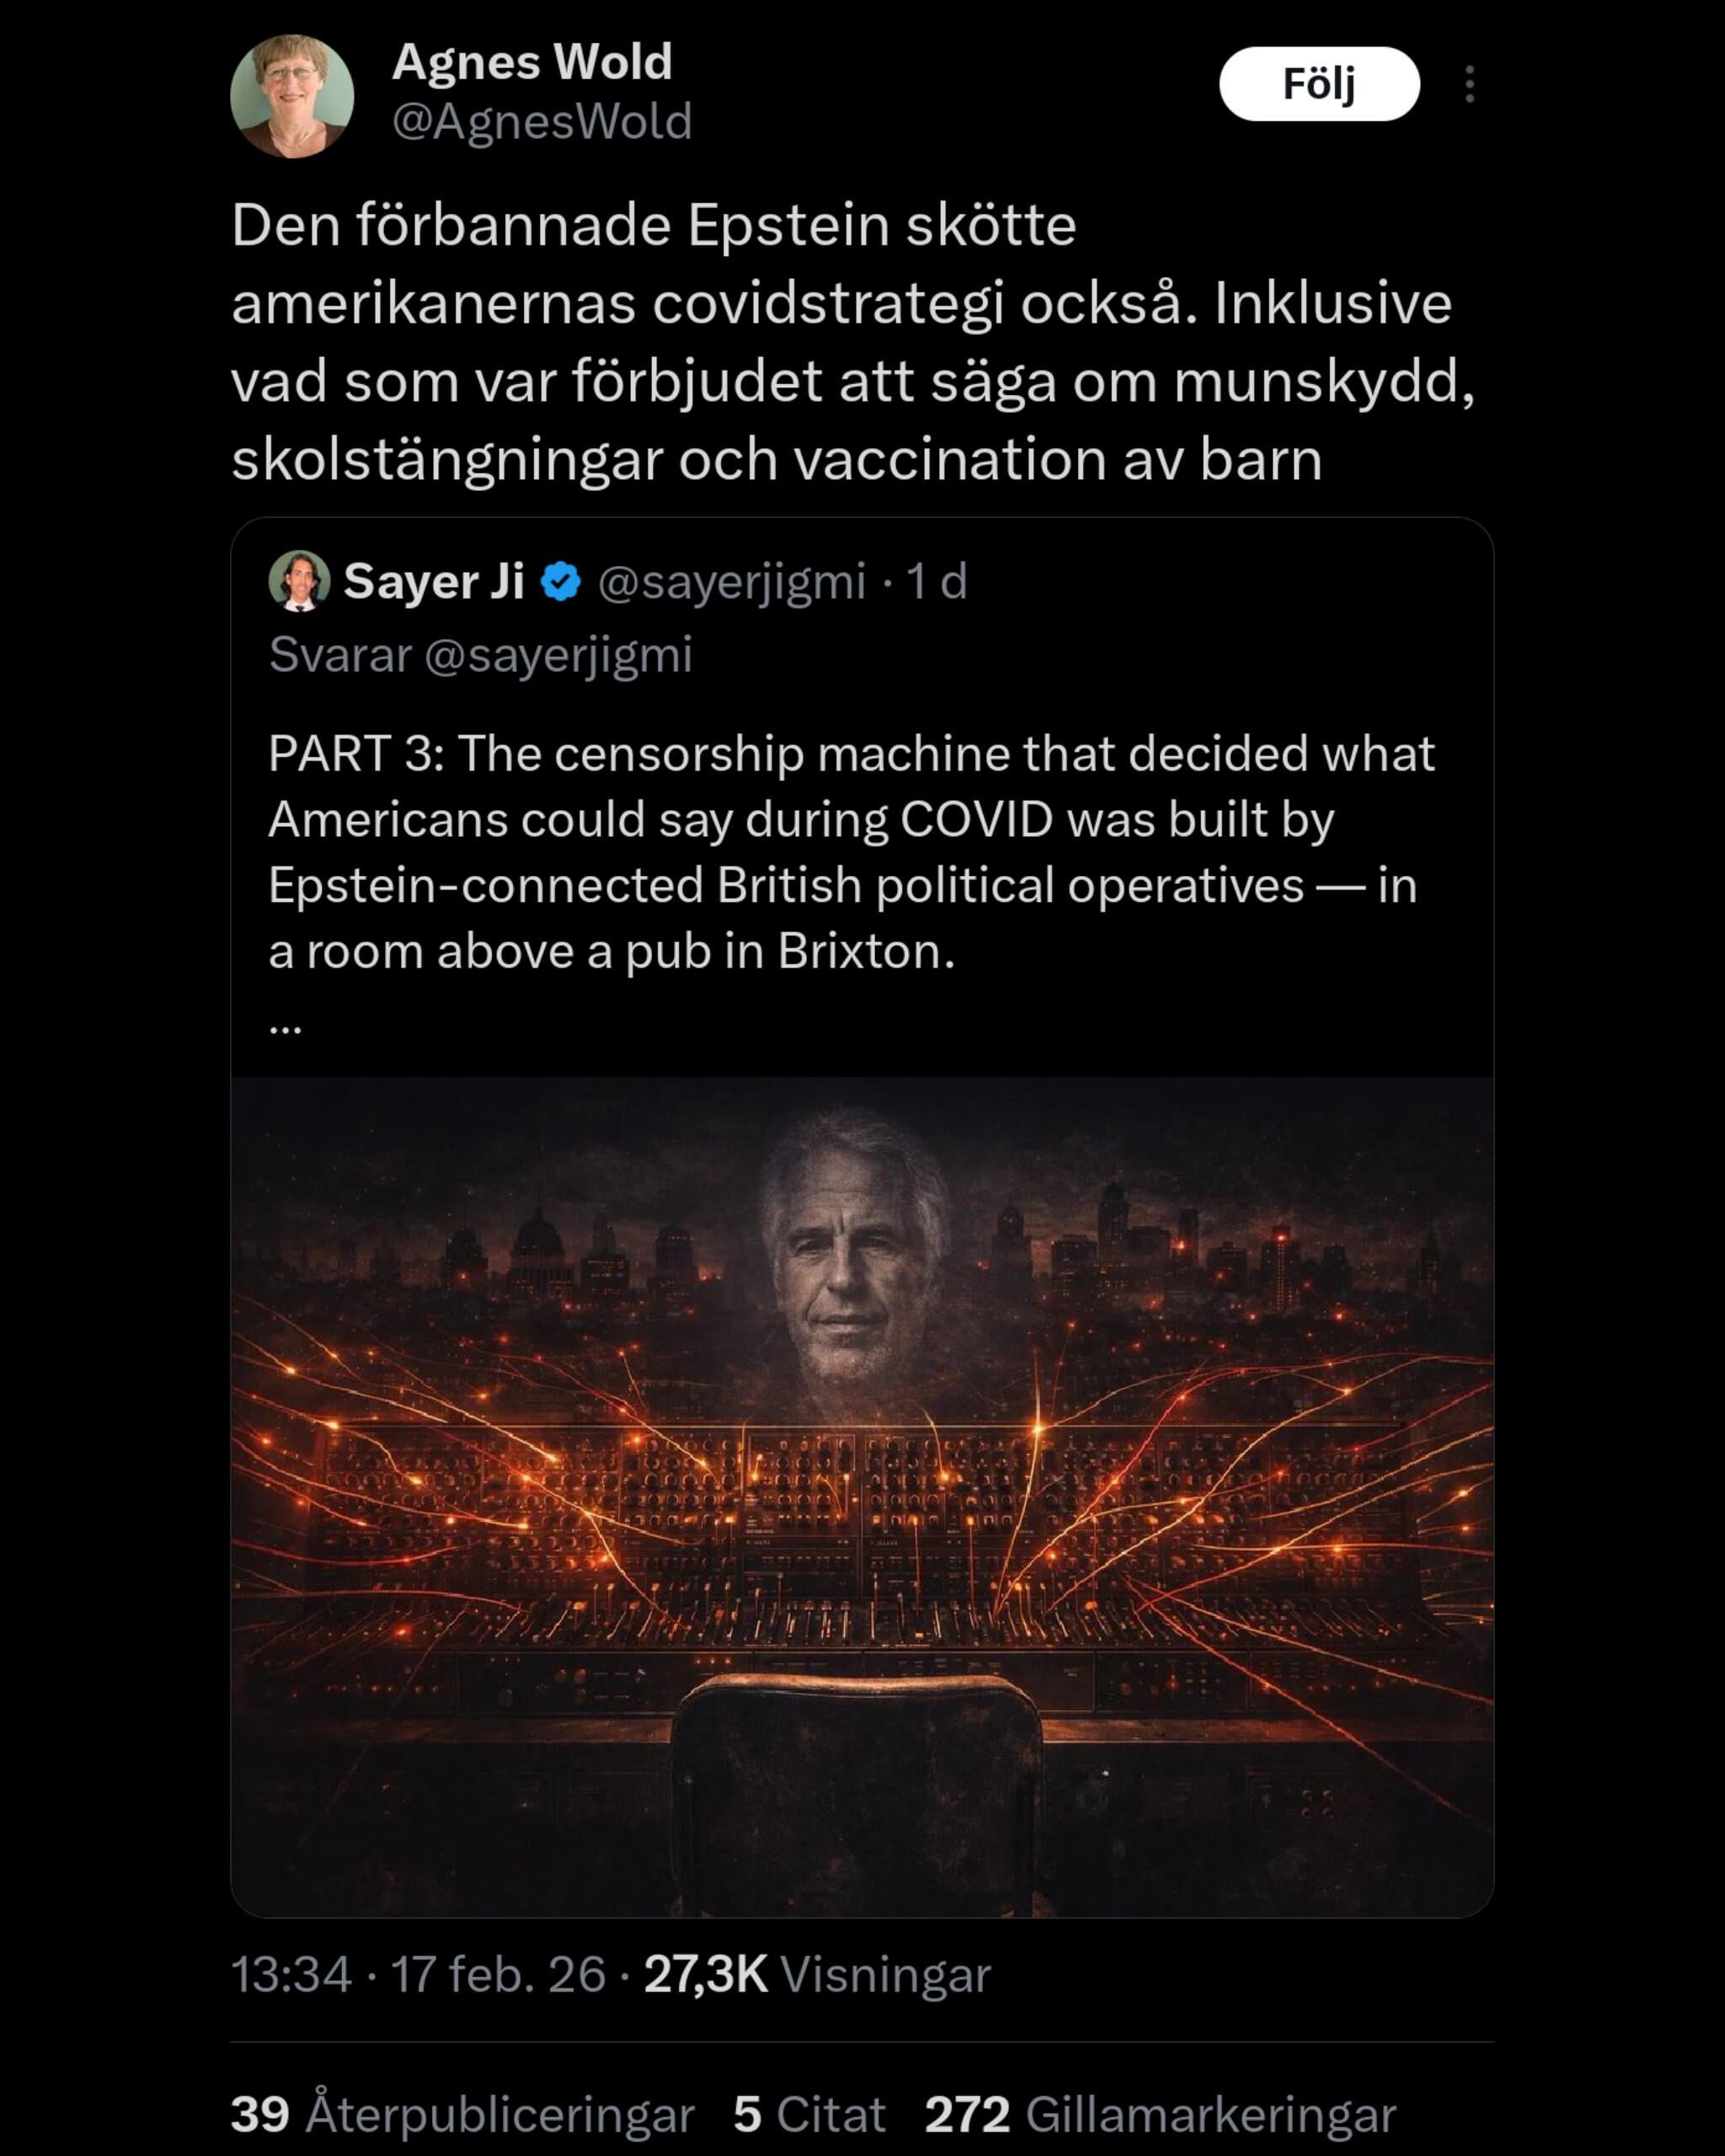Image resolution: width=1725 pixels, height=2156 pixels.
Task: Show the 272 Gillamarkeringar list
Action: (1160, 2114)
